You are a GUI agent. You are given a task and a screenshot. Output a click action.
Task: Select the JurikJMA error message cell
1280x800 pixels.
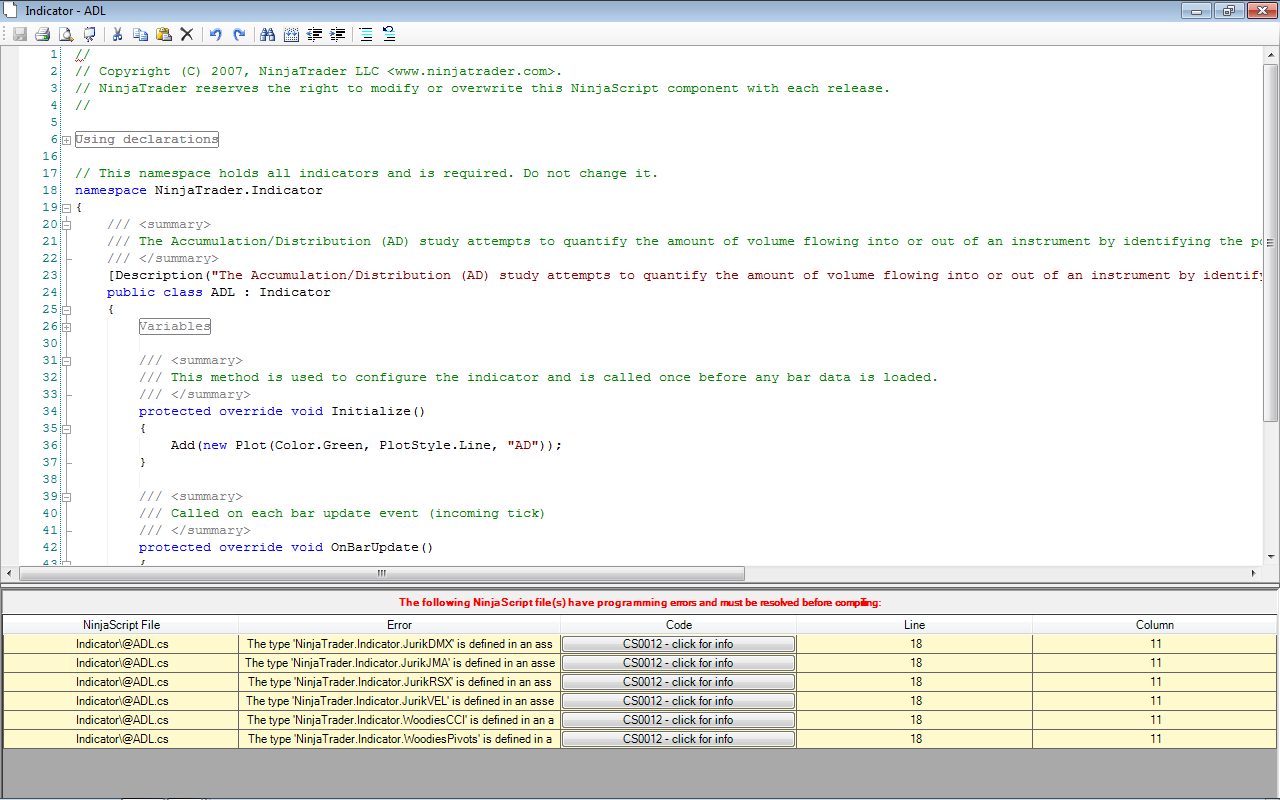point(399,663)
